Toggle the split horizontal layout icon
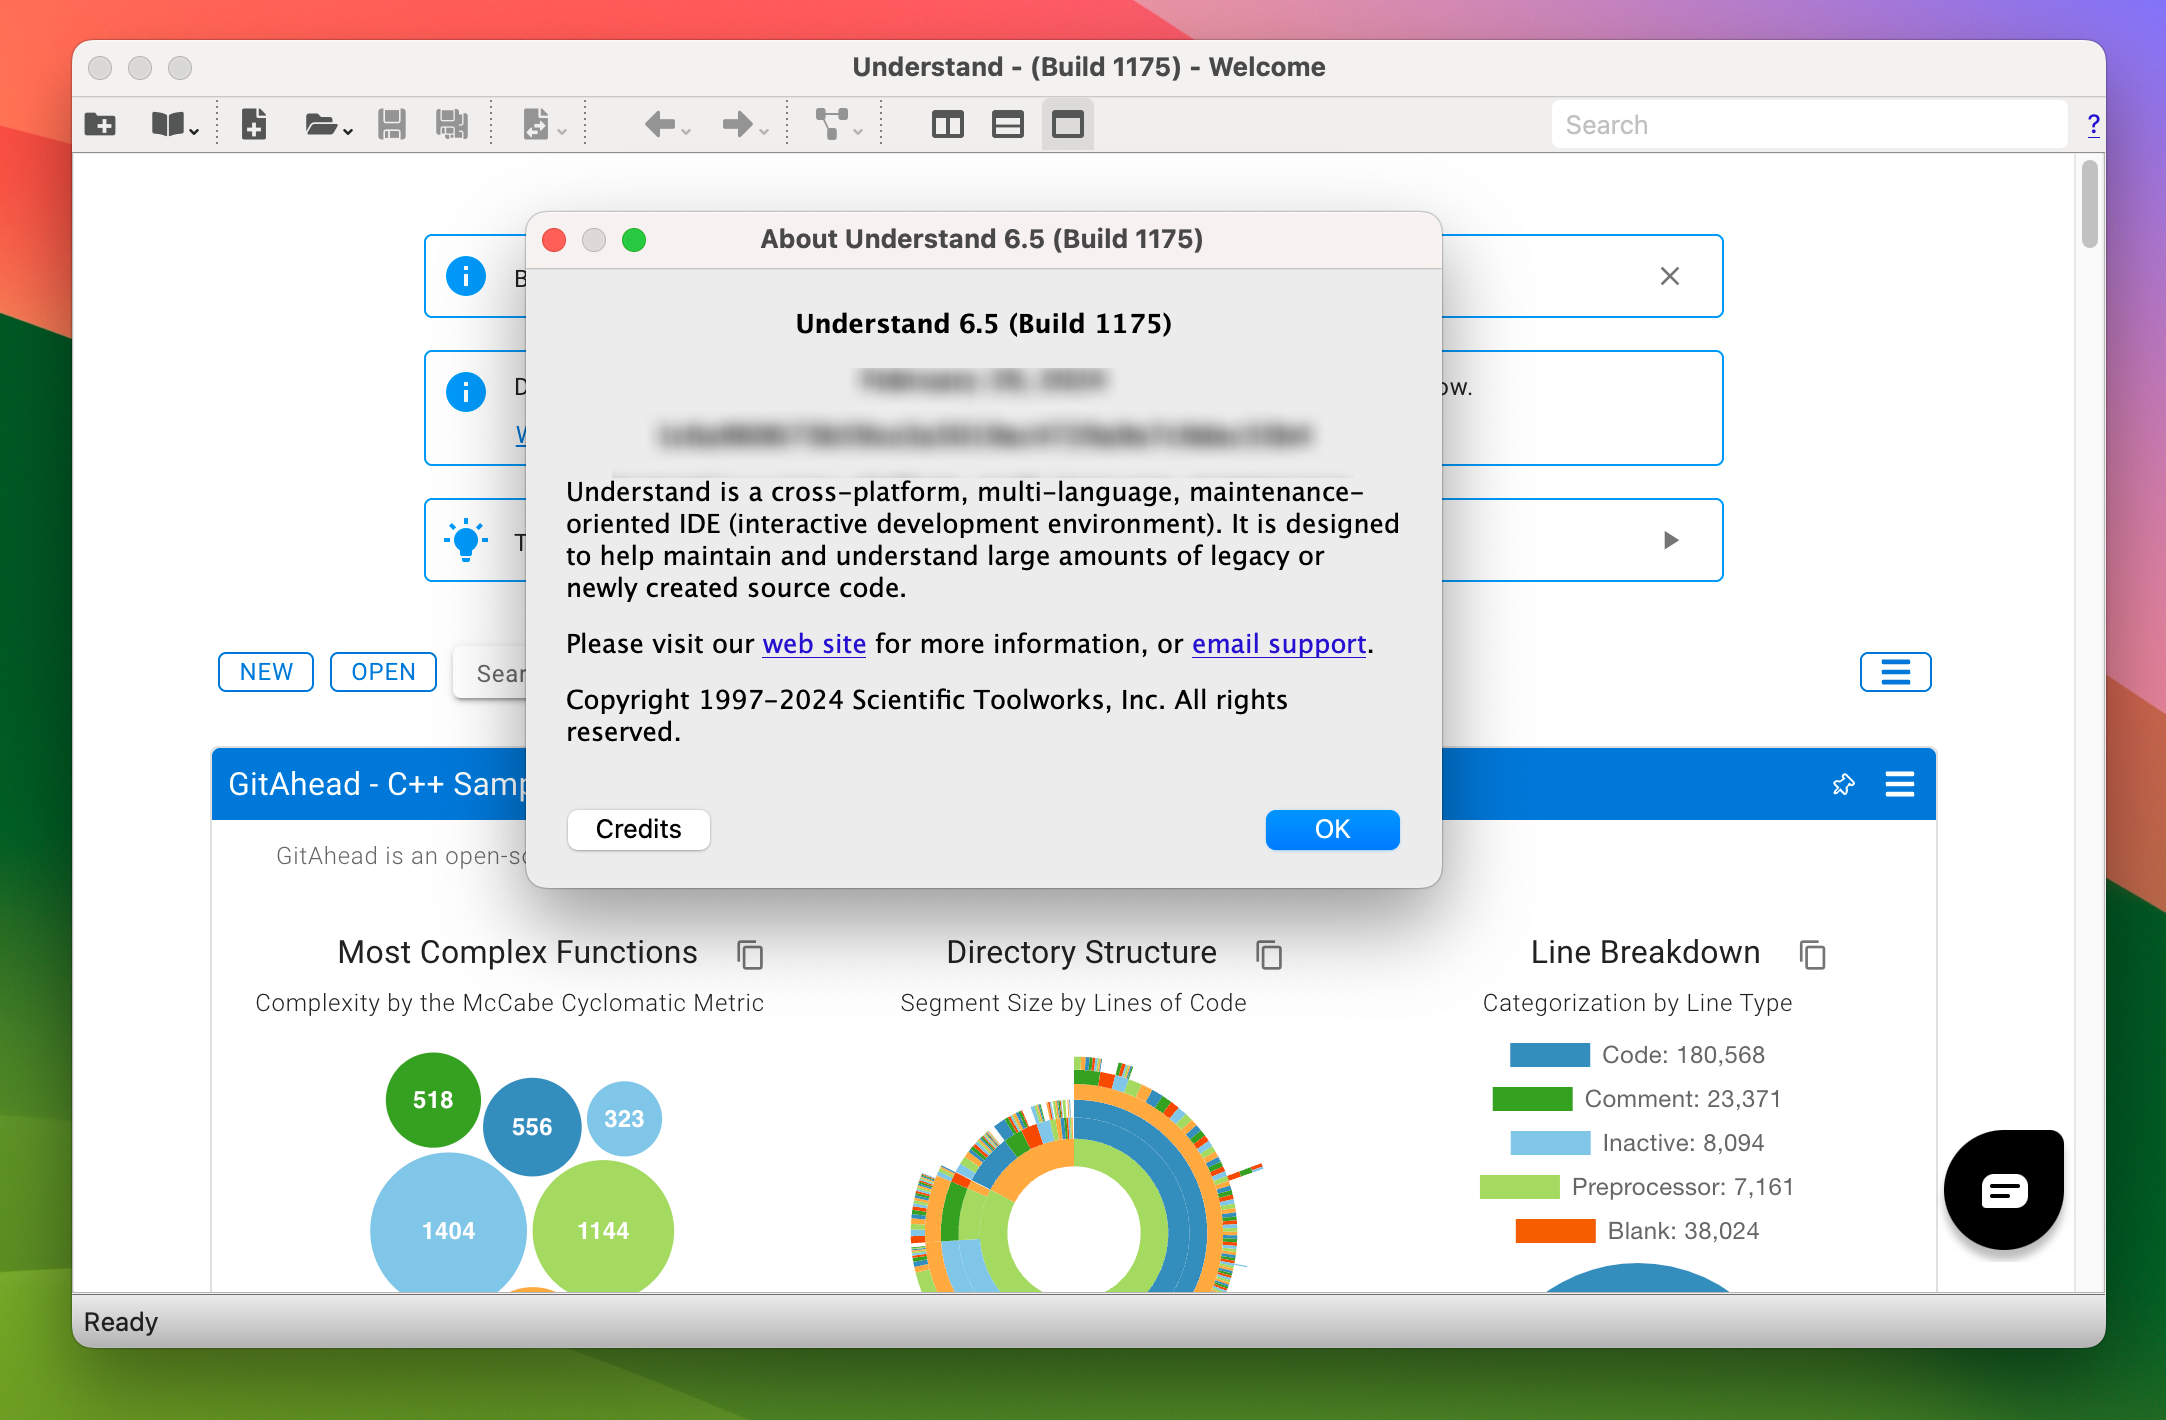The height and width of the screenshot is (1420, 2166). 1009,124
